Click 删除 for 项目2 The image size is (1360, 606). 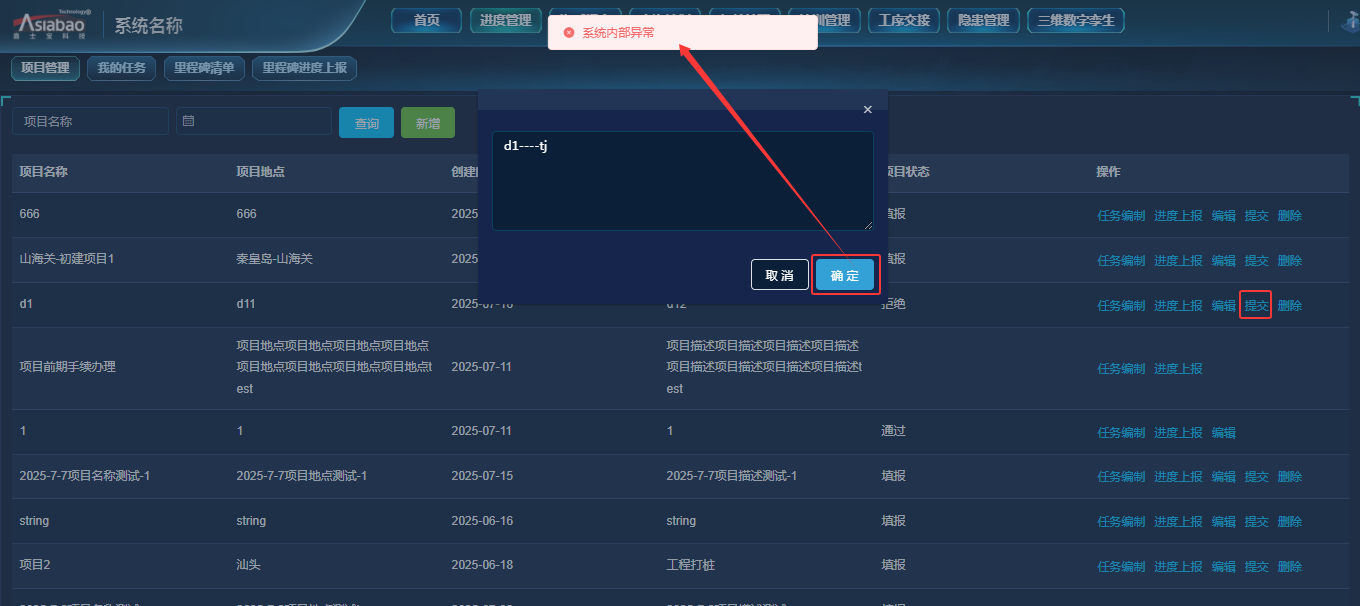[x=1290, y=567]
